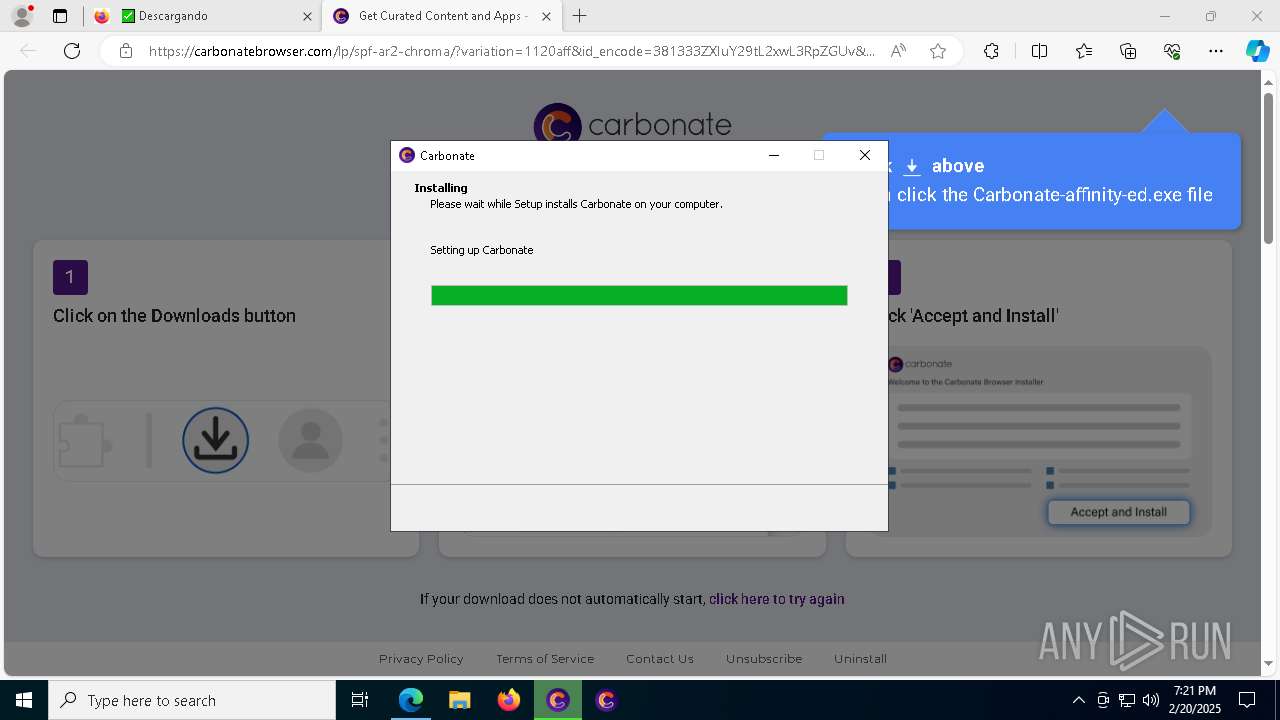Open the Copilot sidebar icon
The height and width of the screenshot is (720, 1280).
coord(1257,51)
